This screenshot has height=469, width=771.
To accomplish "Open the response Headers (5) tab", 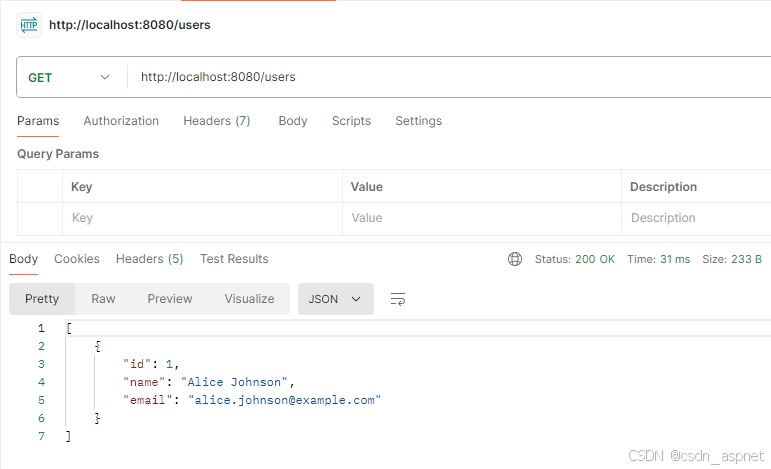I will click(149, 259).
